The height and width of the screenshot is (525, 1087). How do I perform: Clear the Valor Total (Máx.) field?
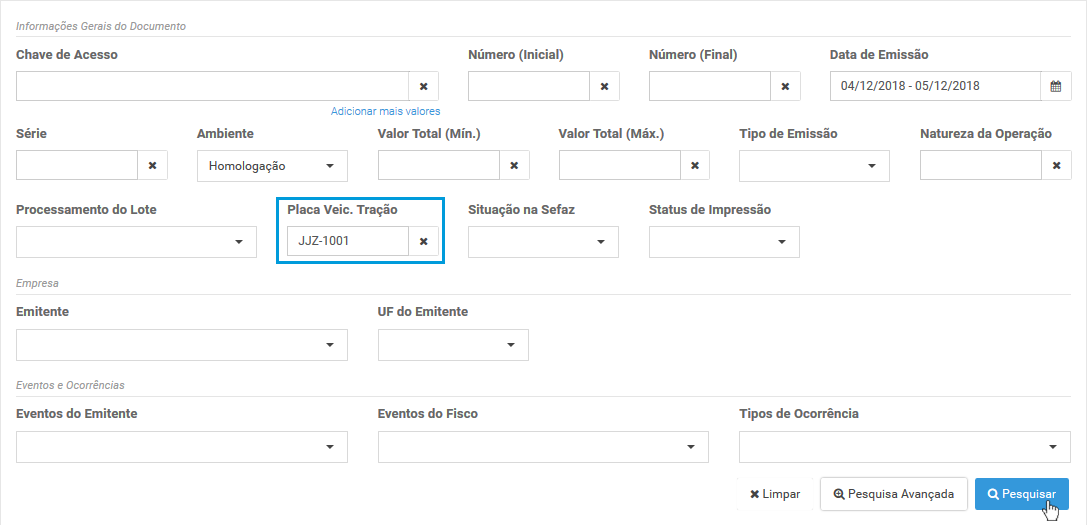(695, 166)
